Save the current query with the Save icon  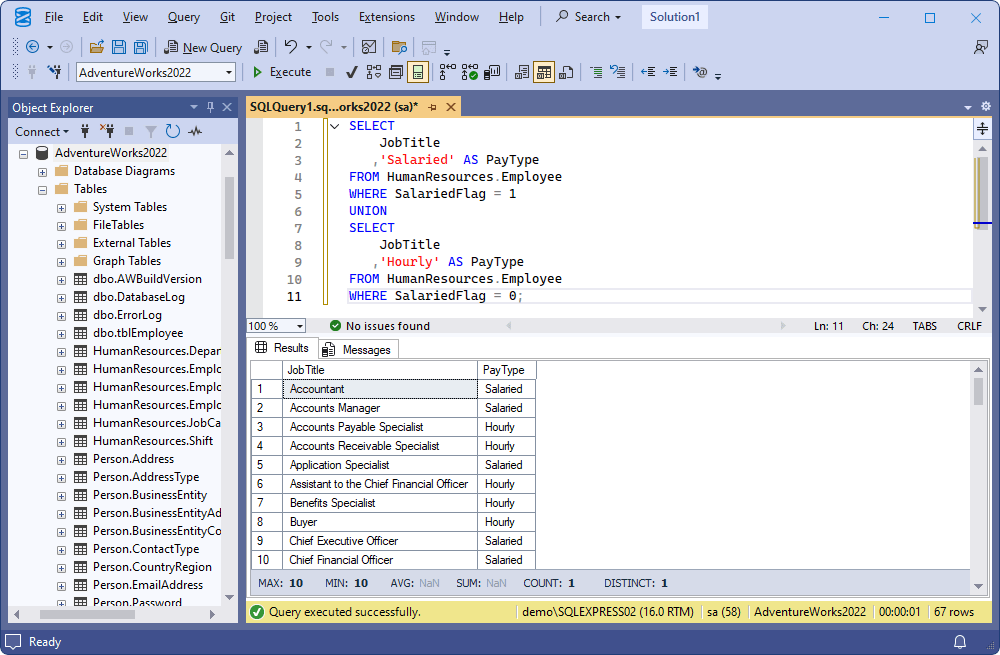(119, 47)
